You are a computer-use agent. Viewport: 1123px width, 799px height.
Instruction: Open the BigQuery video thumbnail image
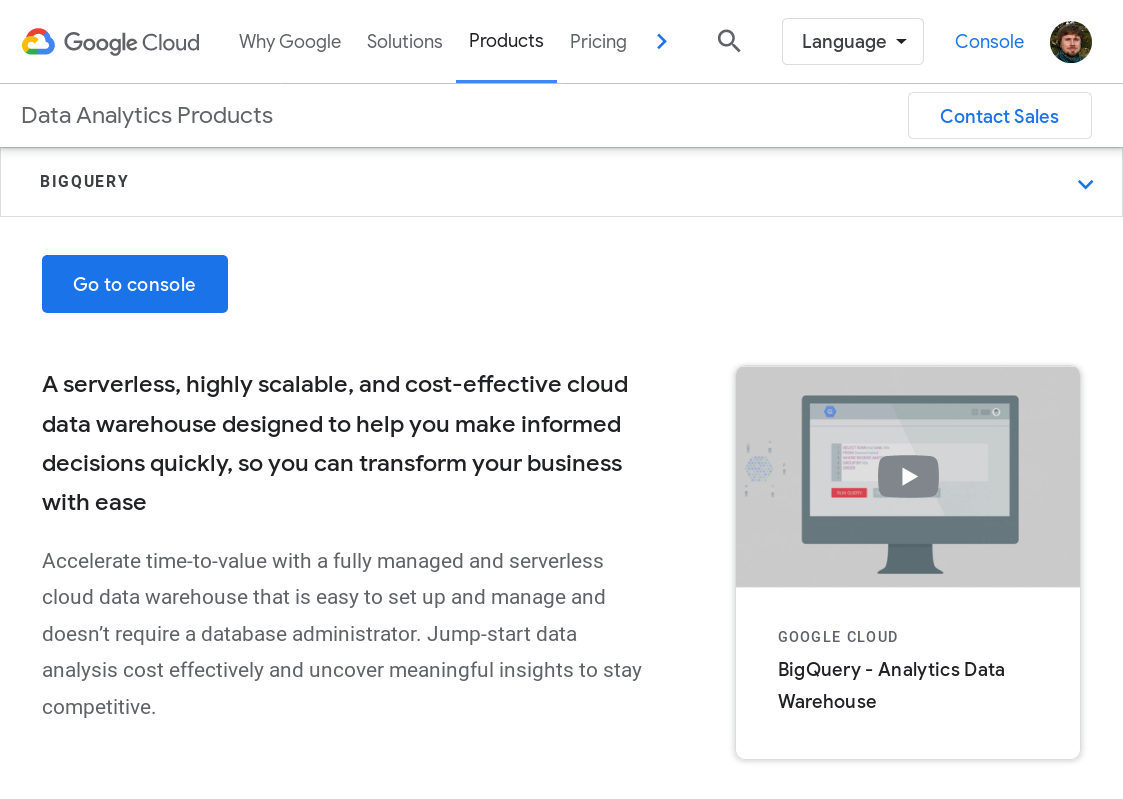point(907,477)
